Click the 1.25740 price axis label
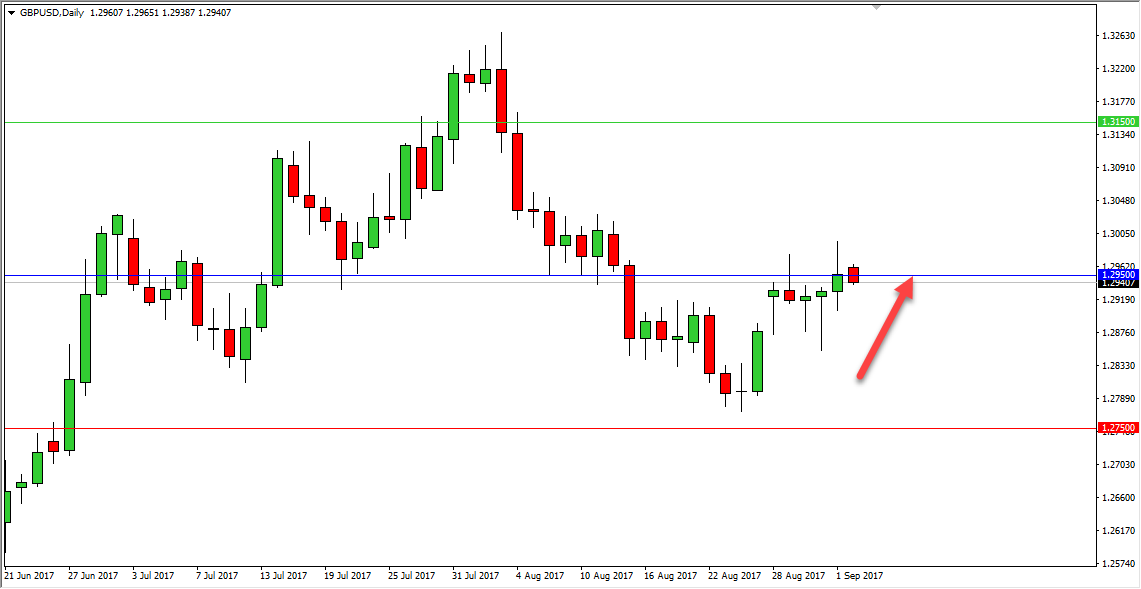This screenshot has width=1141, height=589. [1118, 564]
